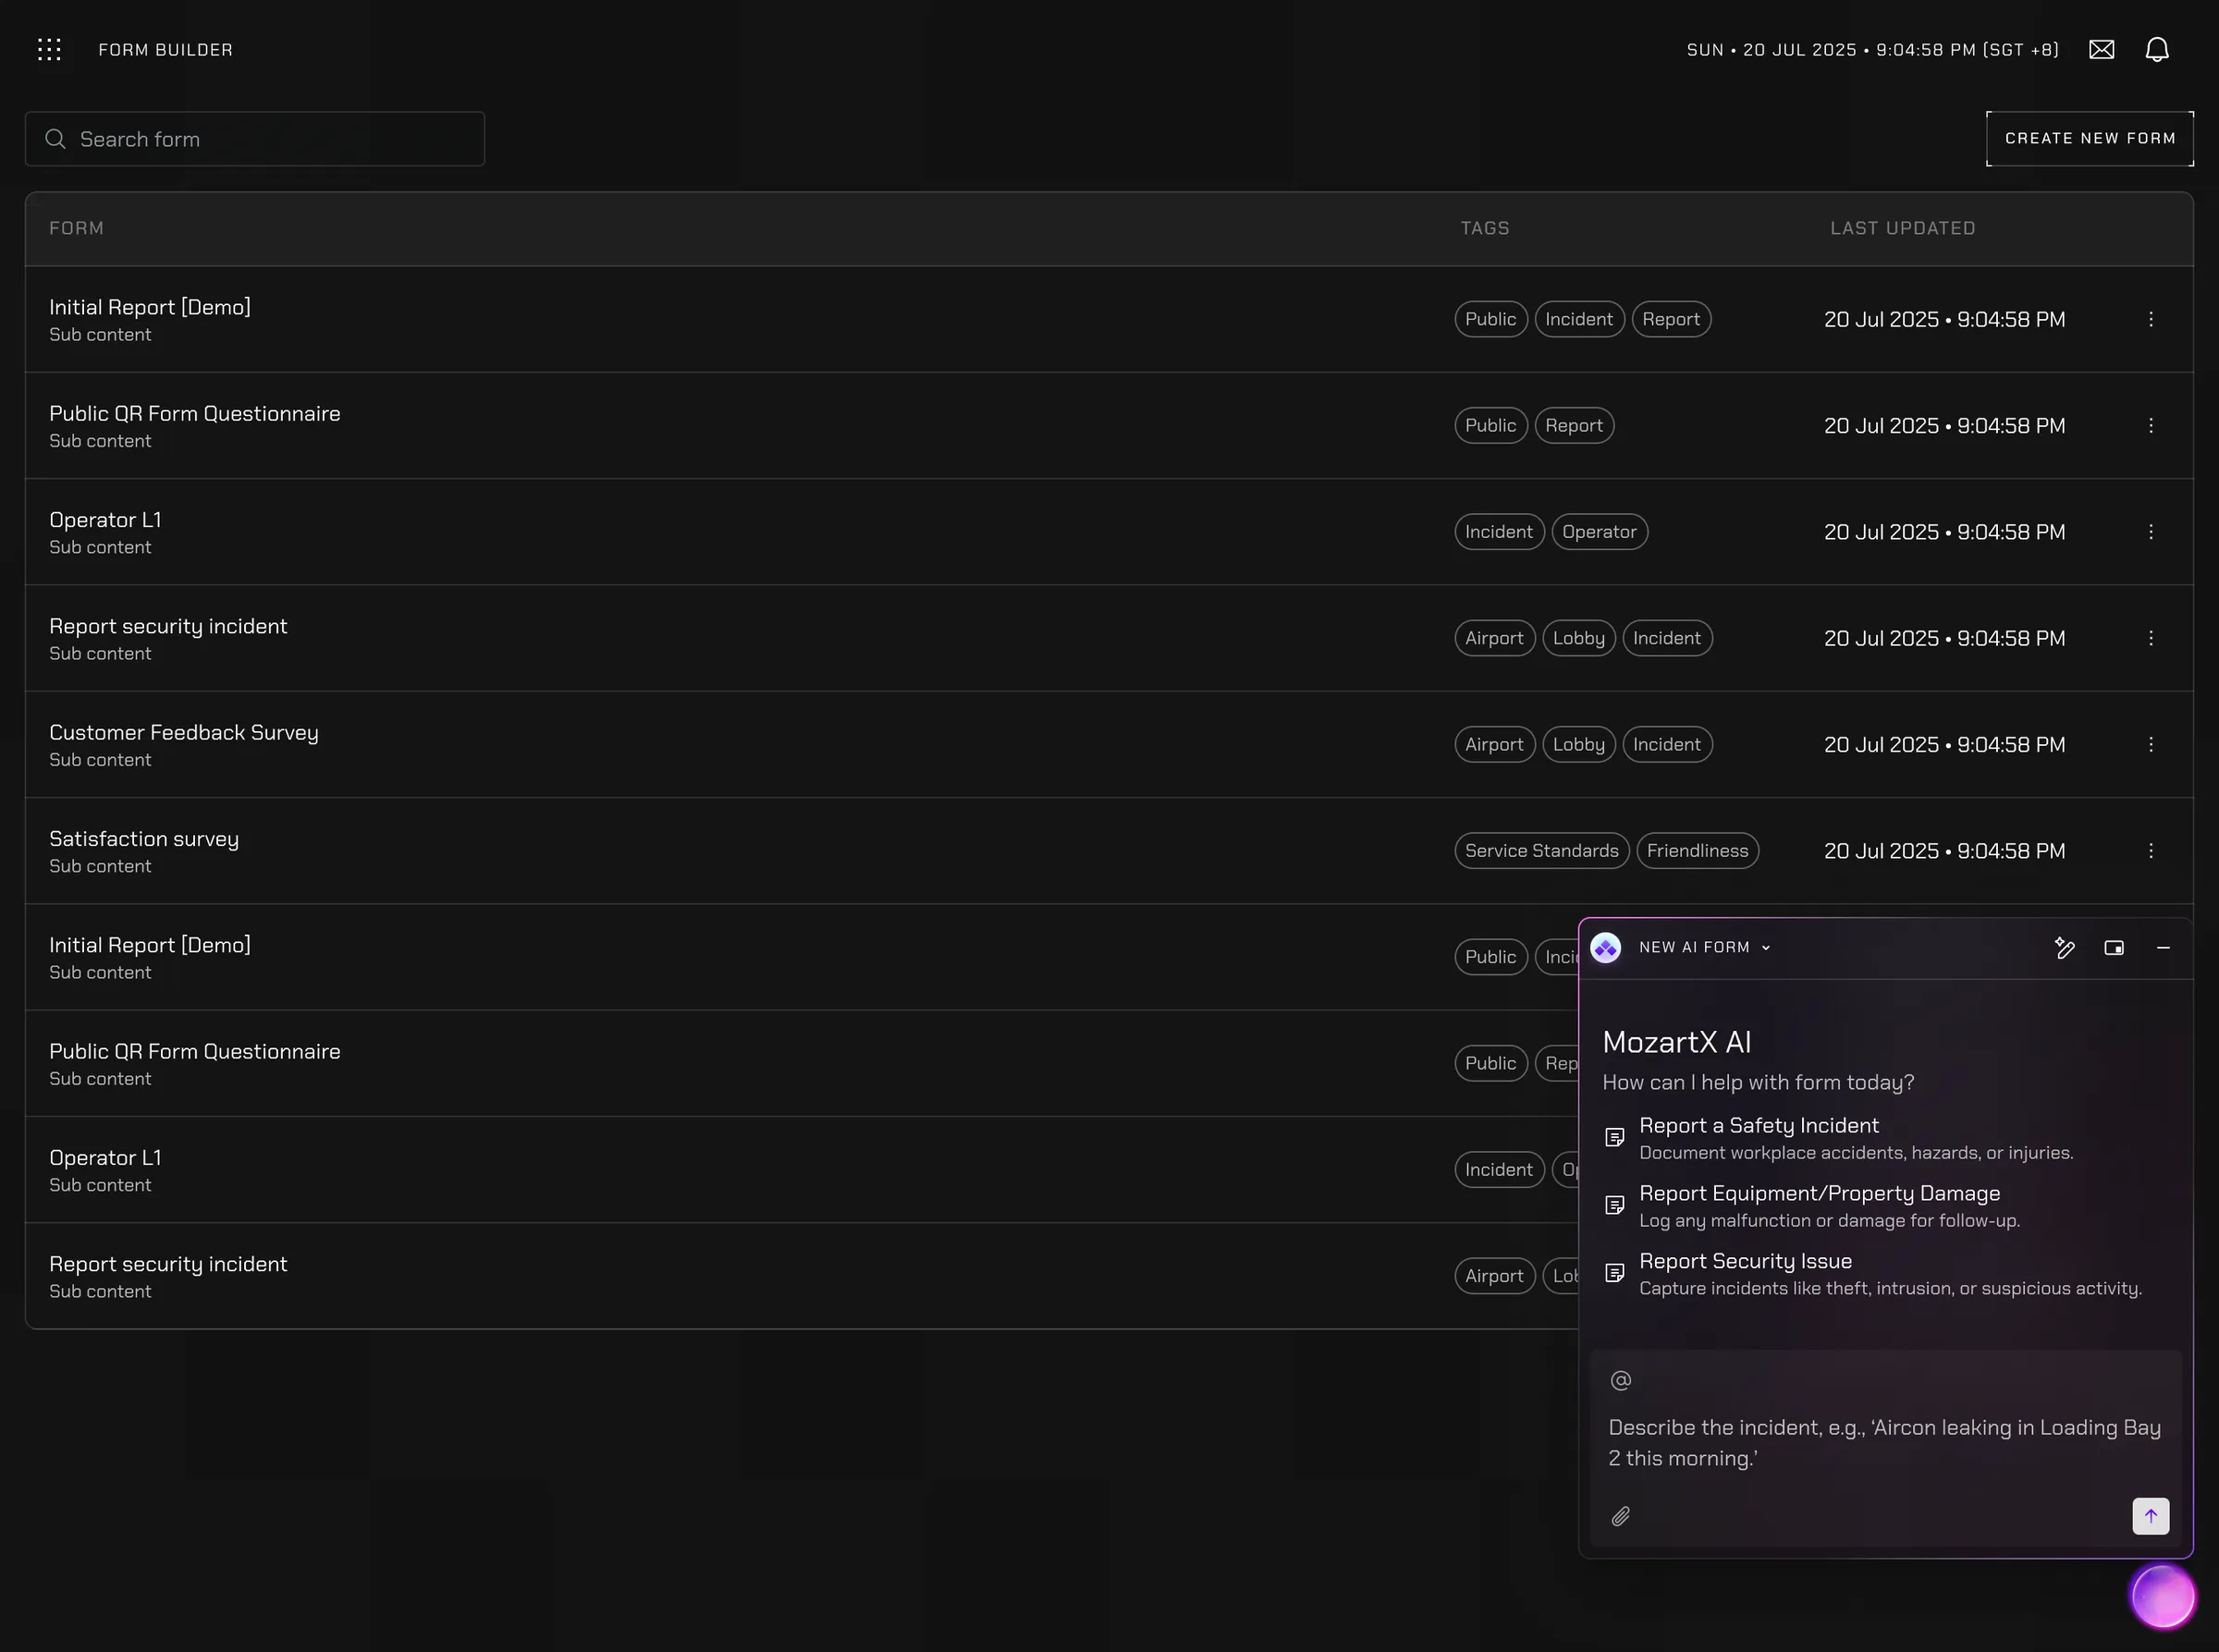
Task: Open the Customer Feedback Survey form
Action: [x=184, y=732]
